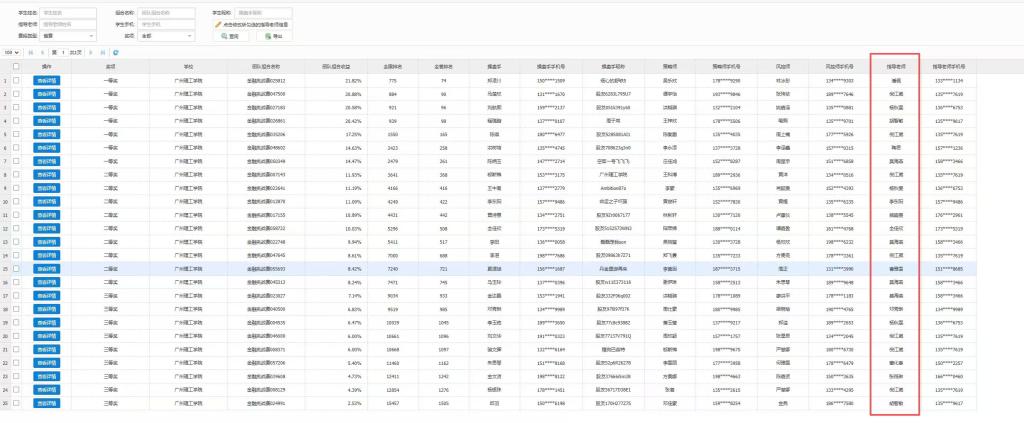Go to the first page of results
The width and height of the screenshot is (1024, 423).
click(x=29, y=52)
